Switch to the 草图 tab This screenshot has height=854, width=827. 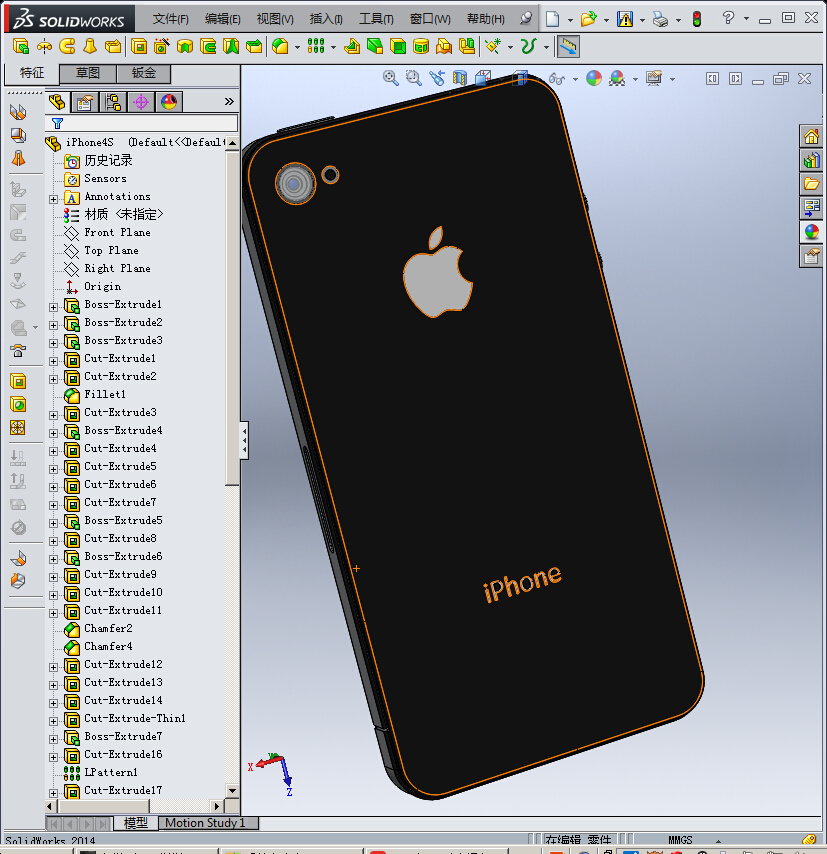click(88, 73)
